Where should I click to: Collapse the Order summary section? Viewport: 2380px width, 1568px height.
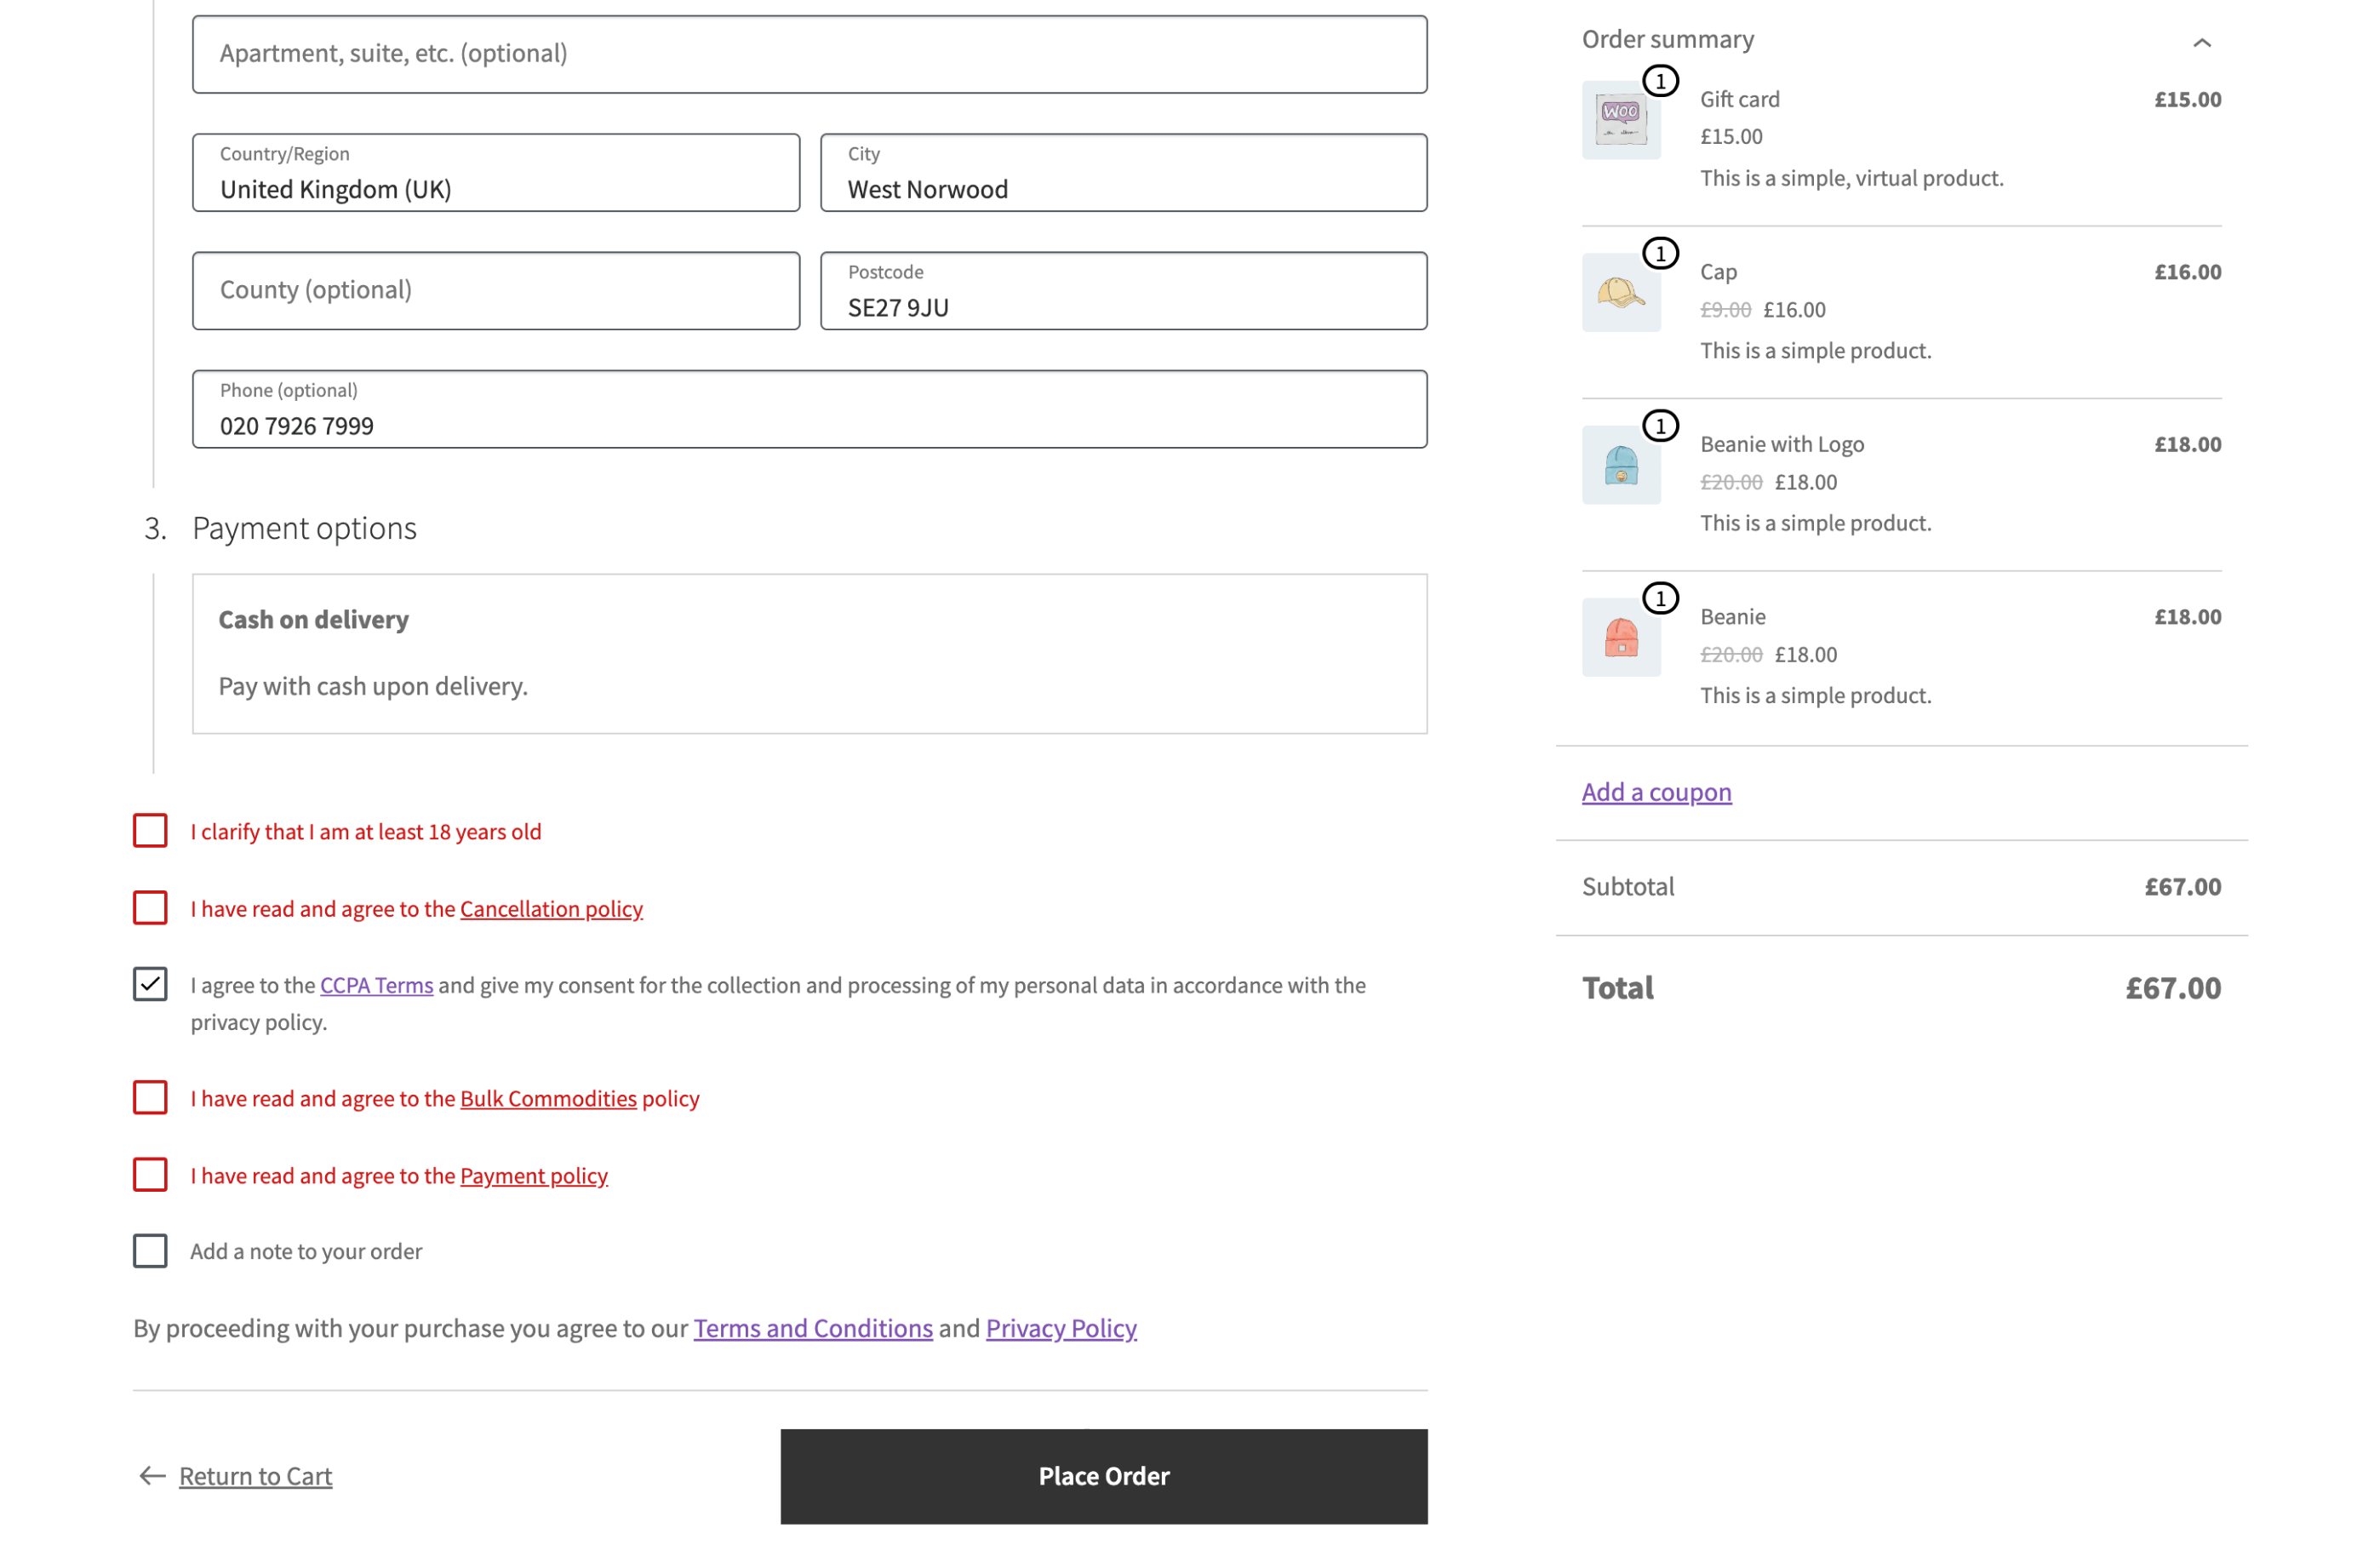pos(2203,42)
